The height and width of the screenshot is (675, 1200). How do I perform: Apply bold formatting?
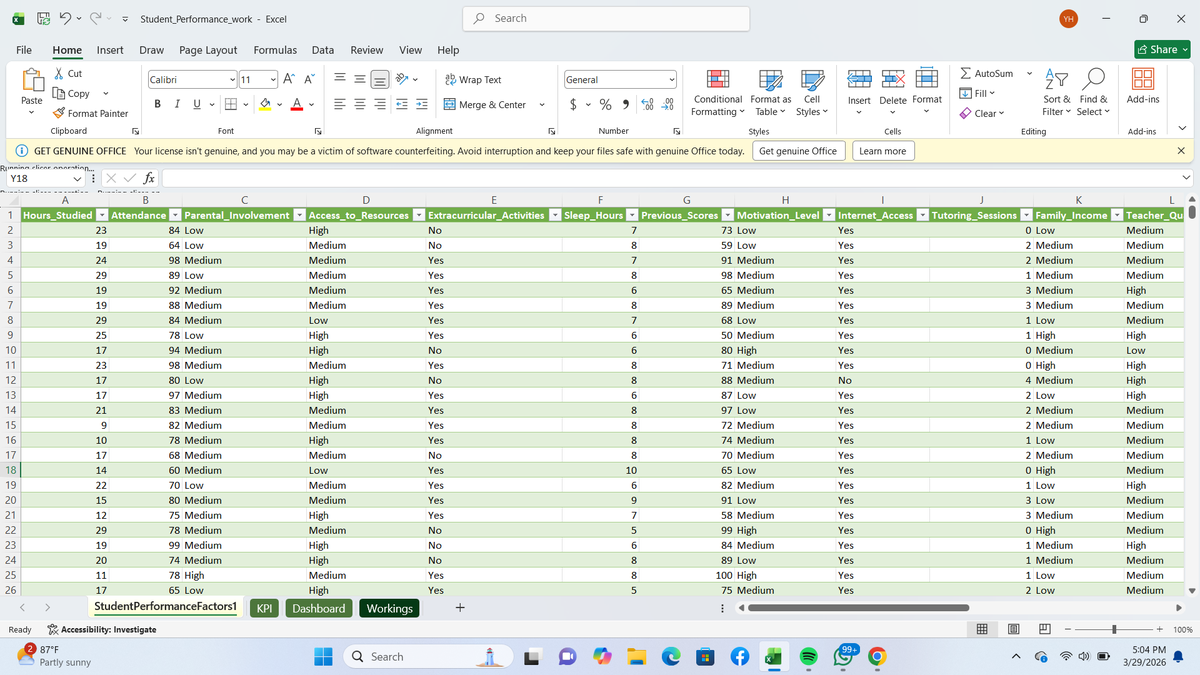tap(157, 103)
